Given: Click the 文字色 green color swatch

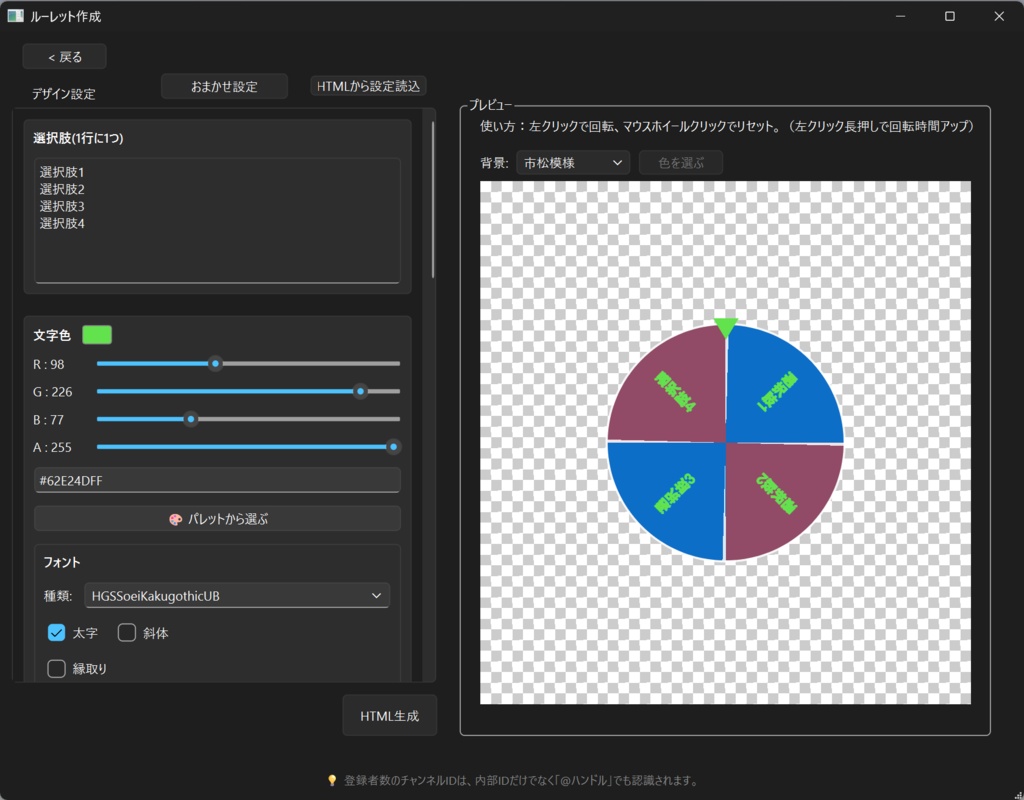Looking at the screenshot, I should (x=97, y=335).
